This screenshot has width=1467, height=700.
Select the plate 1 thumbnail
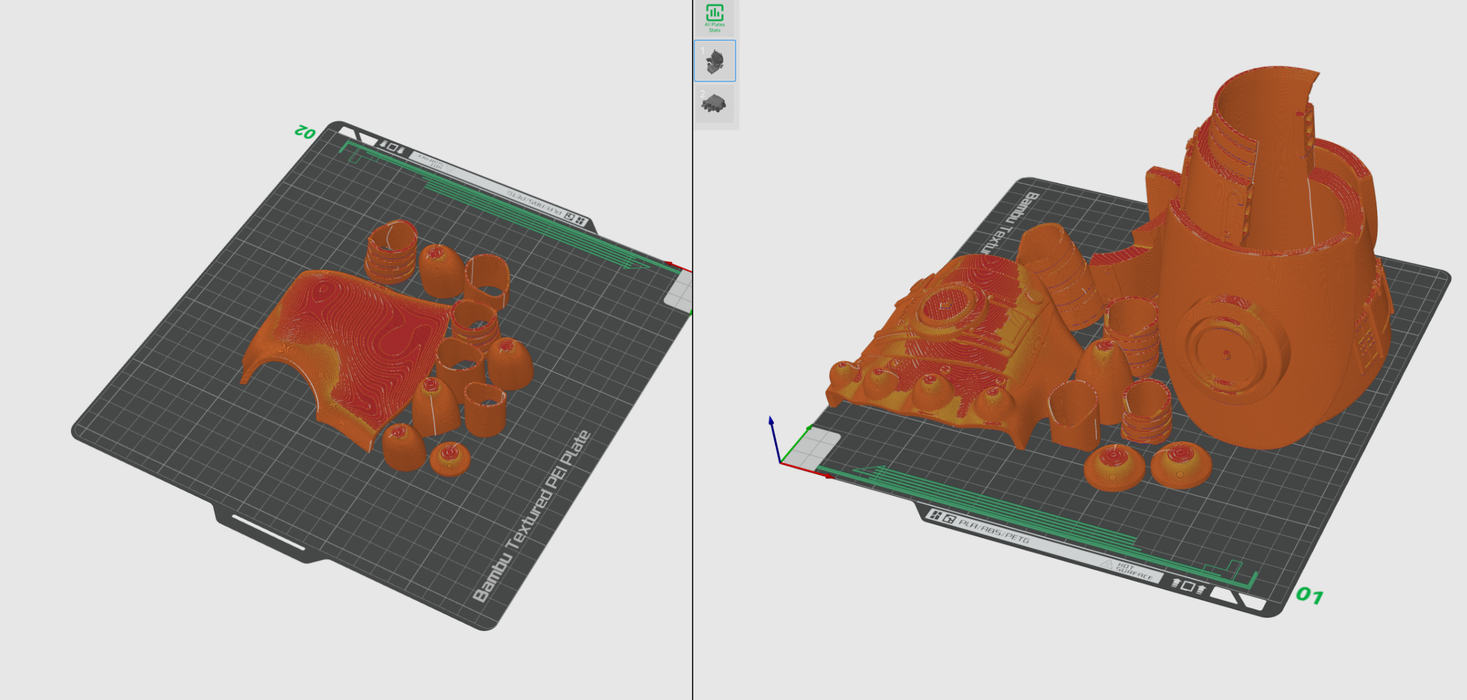[715, 62]
